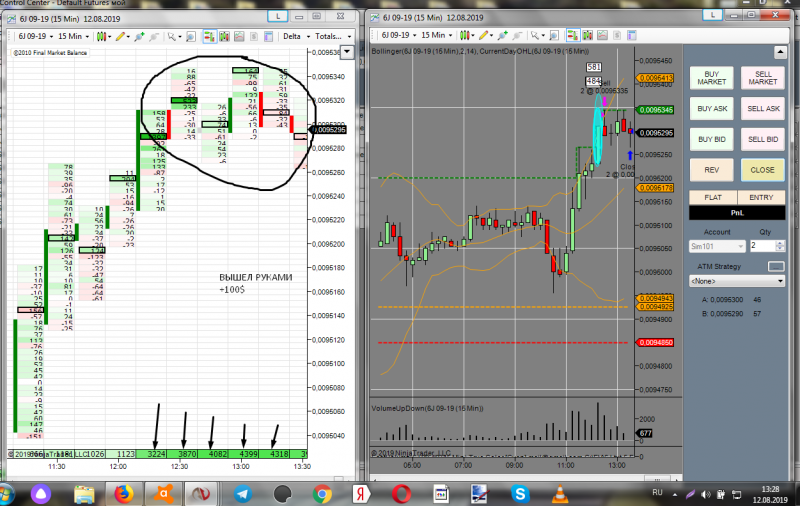Click the REV reverse position button
The image size is (800, 506).
click(712, 170)
